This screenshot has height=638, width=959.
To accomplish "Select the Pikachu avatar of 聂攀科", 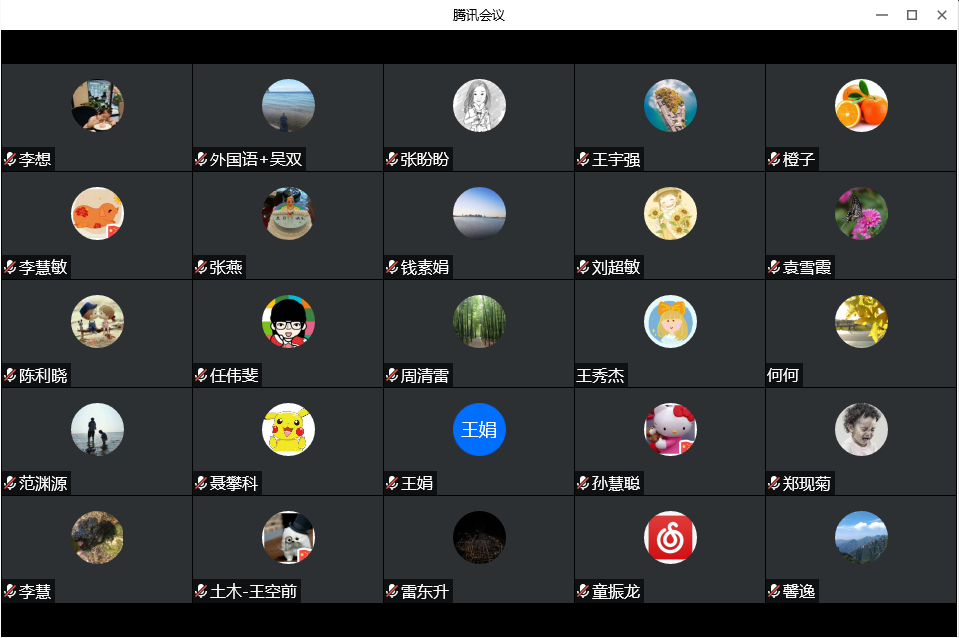I will [288, 429].
